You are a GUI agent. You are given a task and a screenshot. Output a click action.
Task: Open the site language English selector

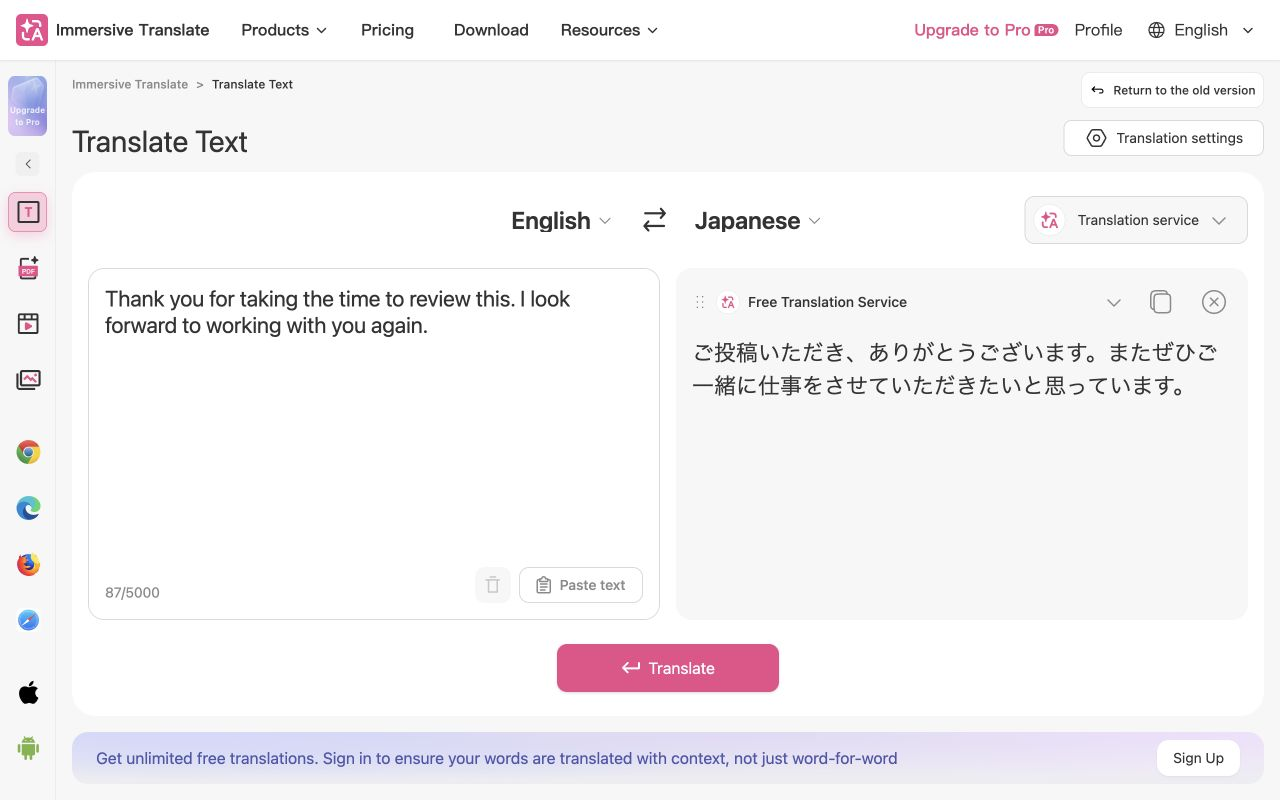pos(1200,30)
